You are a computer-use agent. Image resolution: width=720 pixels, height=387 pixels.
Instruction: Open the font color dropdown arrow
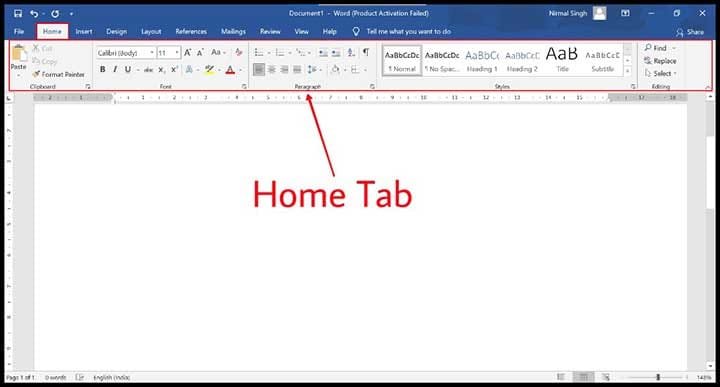(241, 70)
